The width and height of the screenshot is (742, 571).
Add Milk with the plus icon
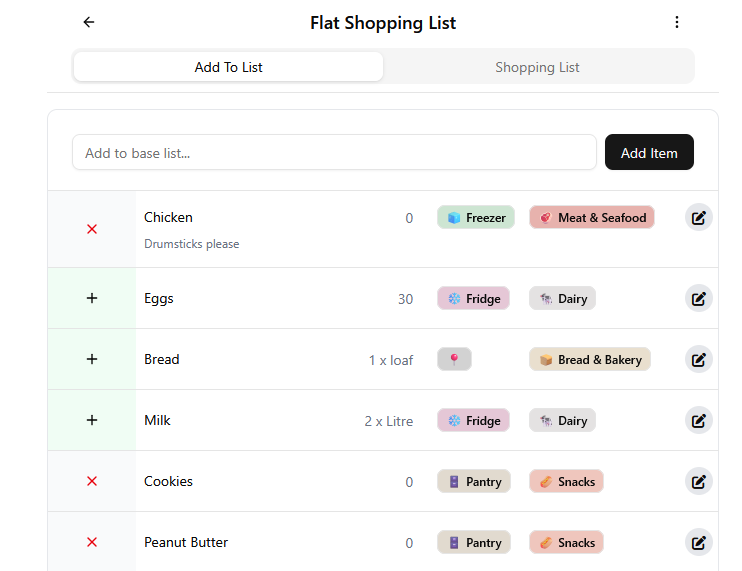click(92, 420)
